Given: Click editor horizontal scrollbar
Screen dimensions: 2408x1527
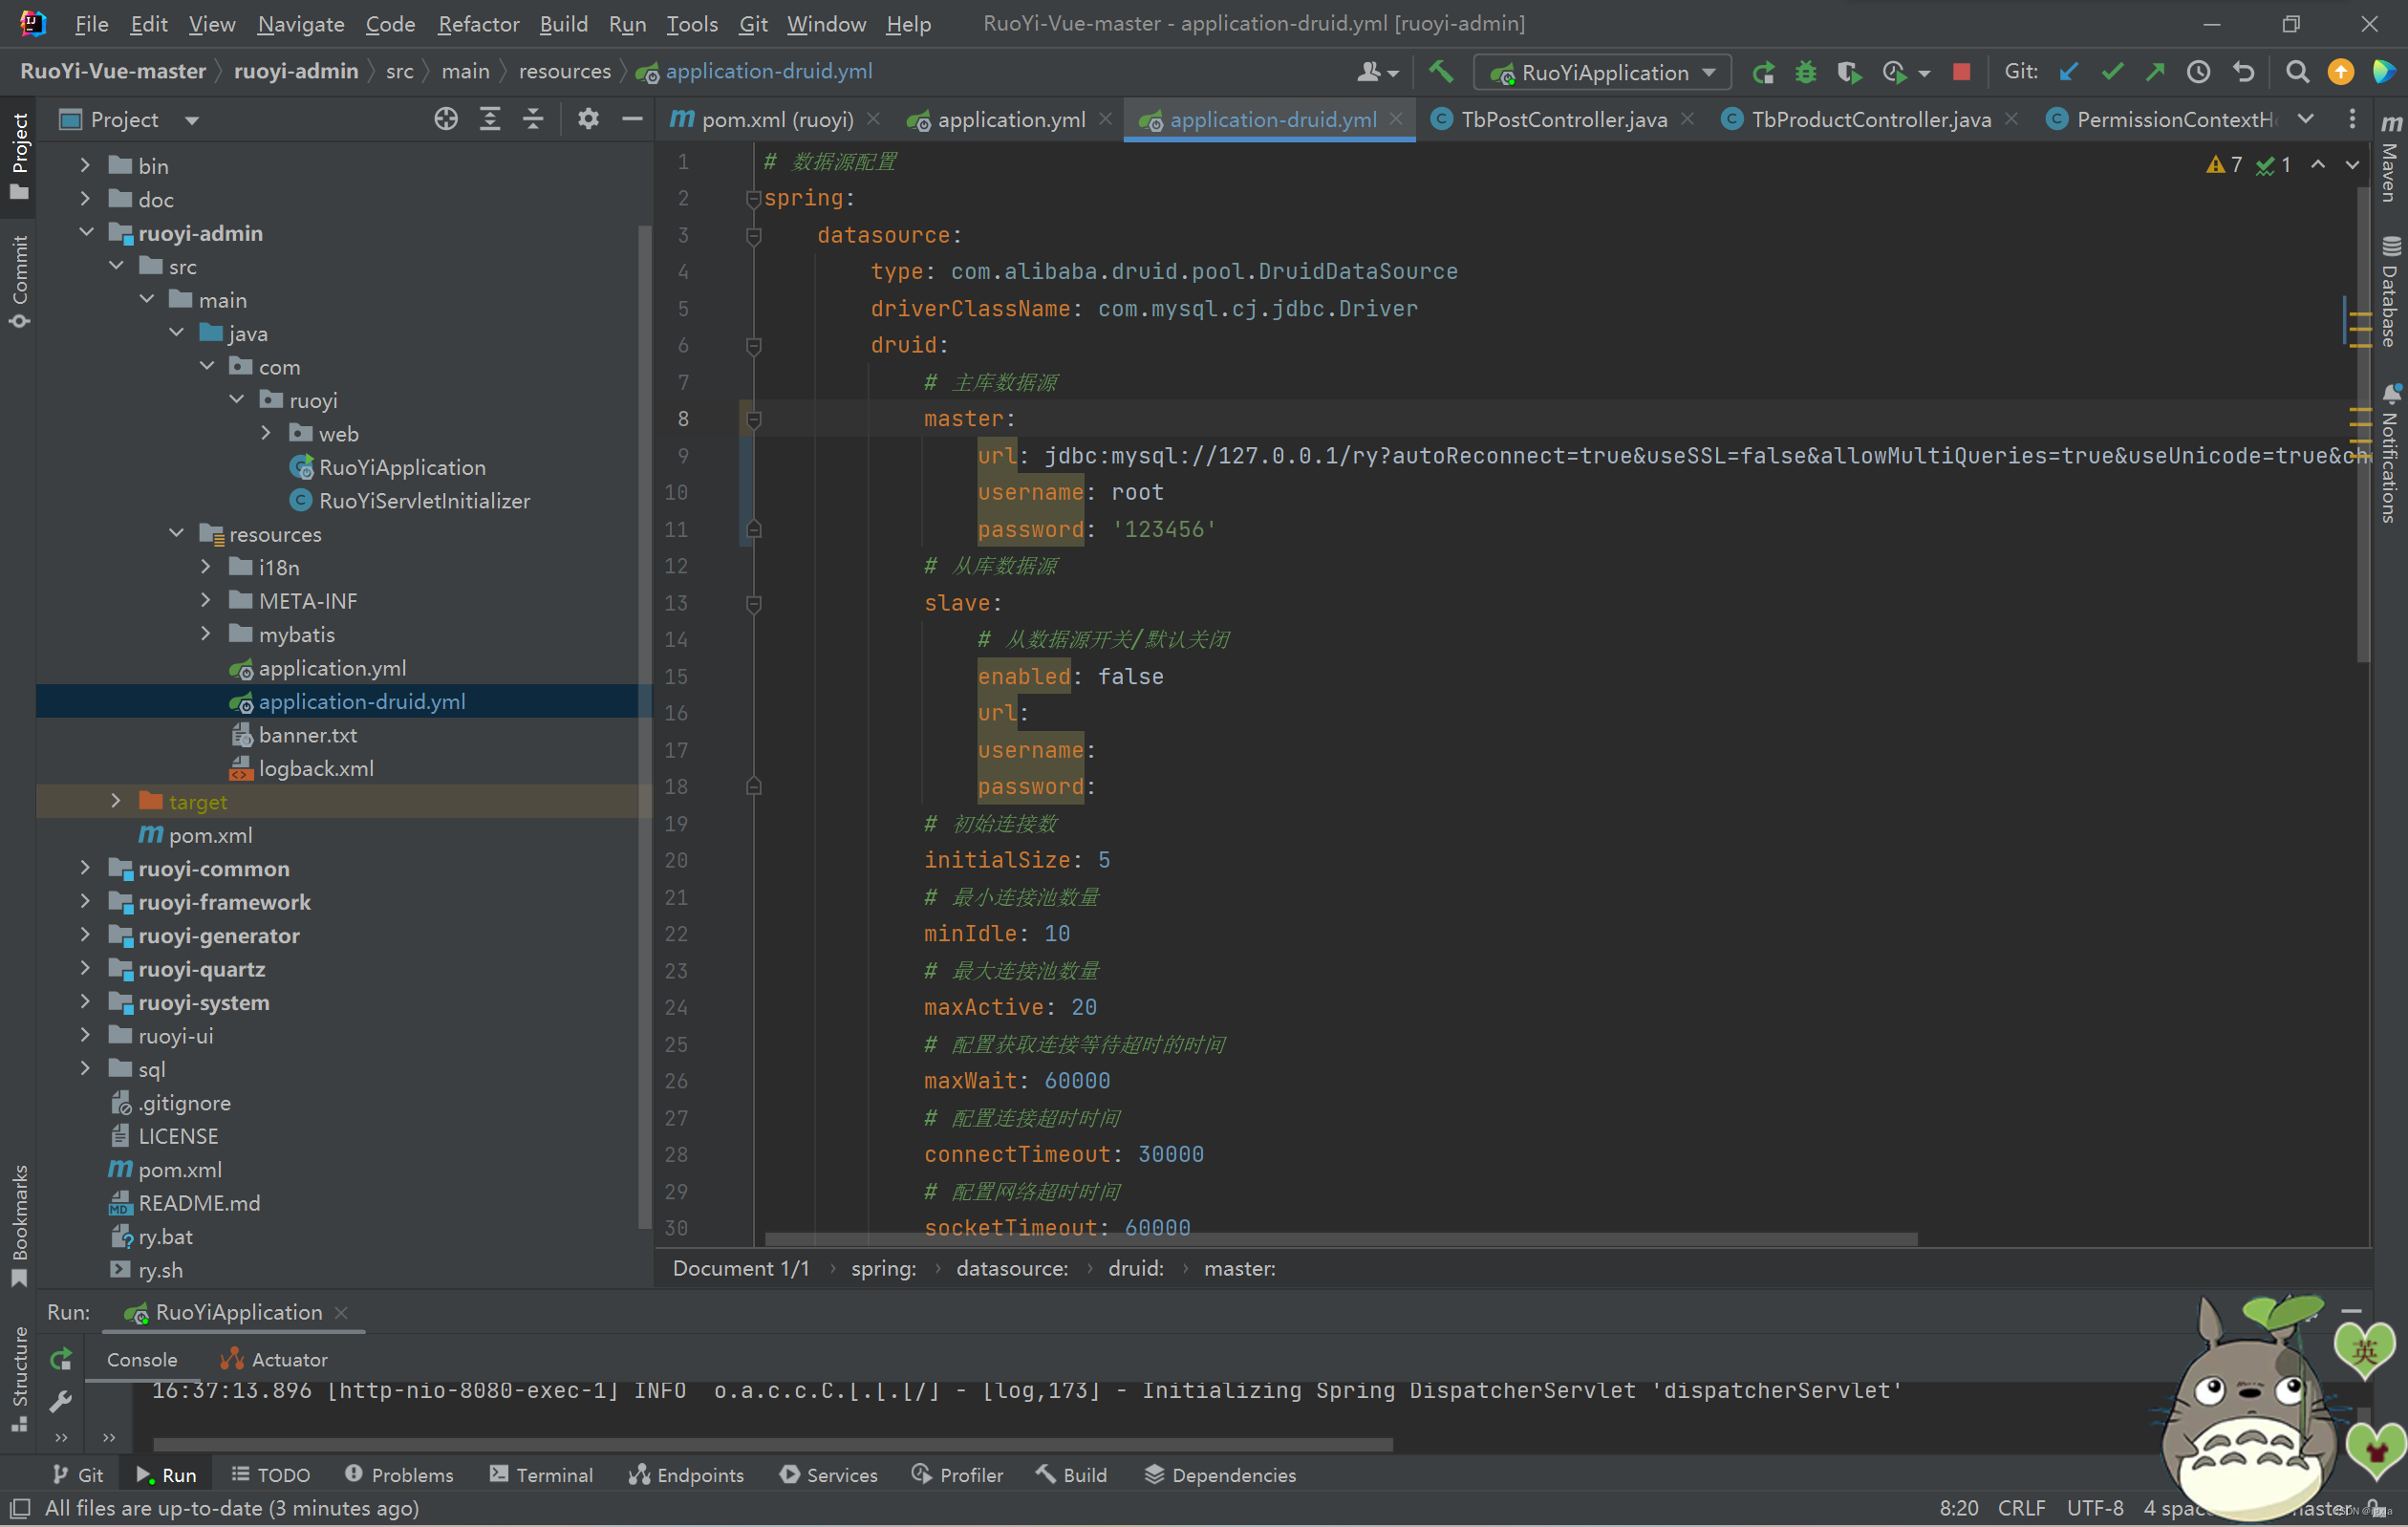Looking at the screenshot, I should click(x=1340, y=1239).
